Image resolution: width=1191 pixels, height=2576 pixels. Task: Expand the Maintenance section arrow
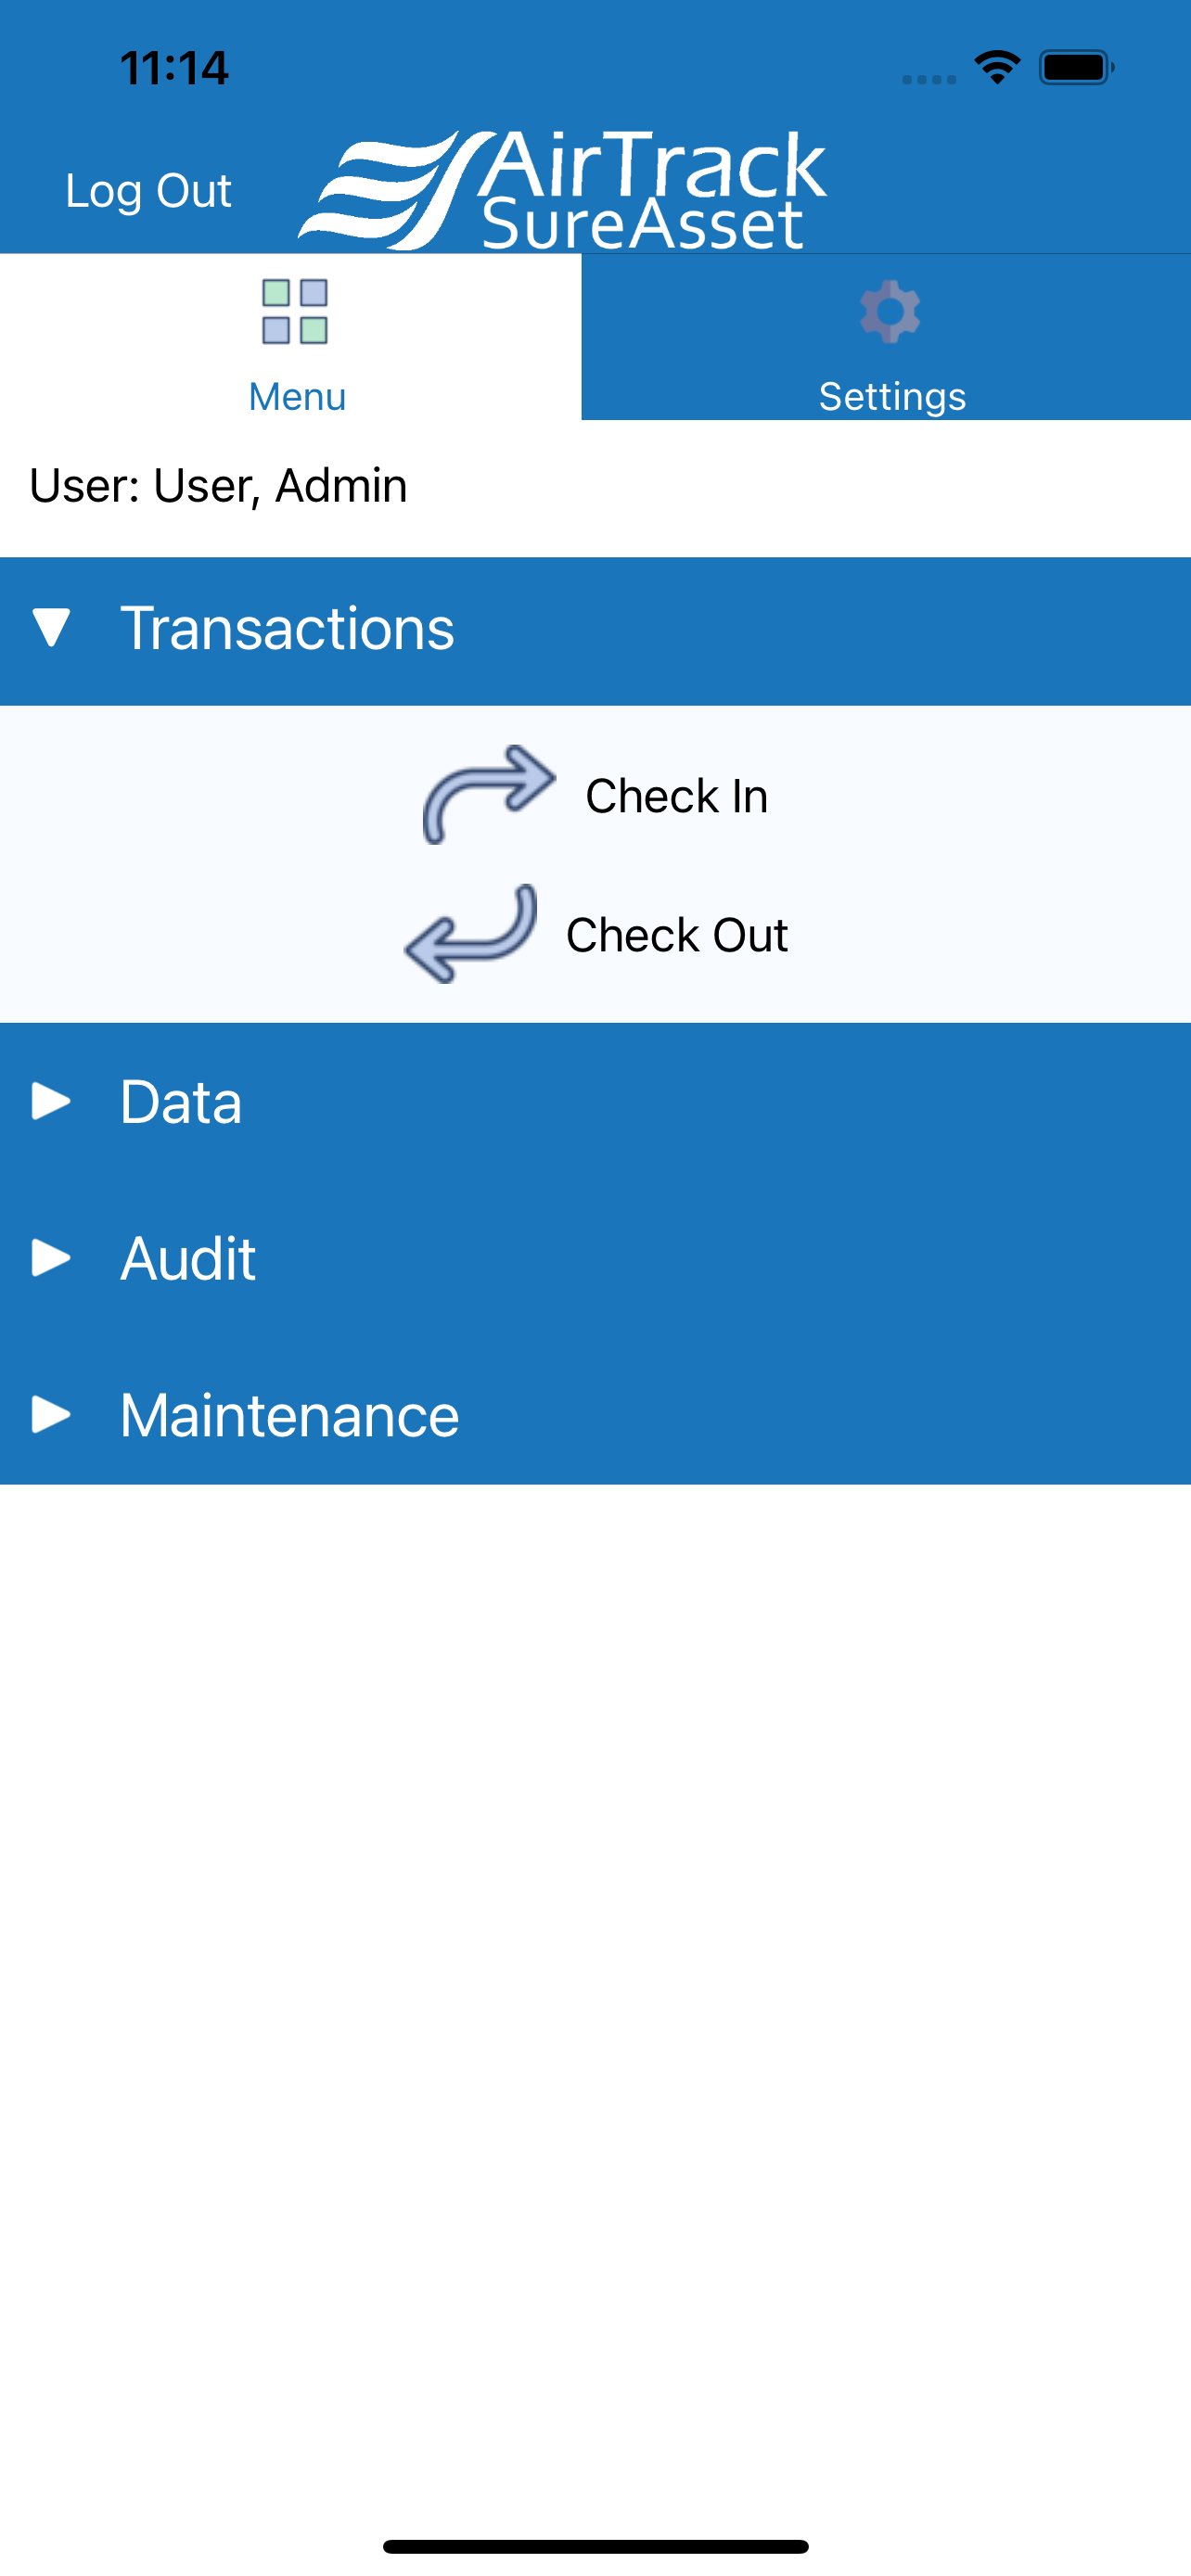coord(51,1415)
